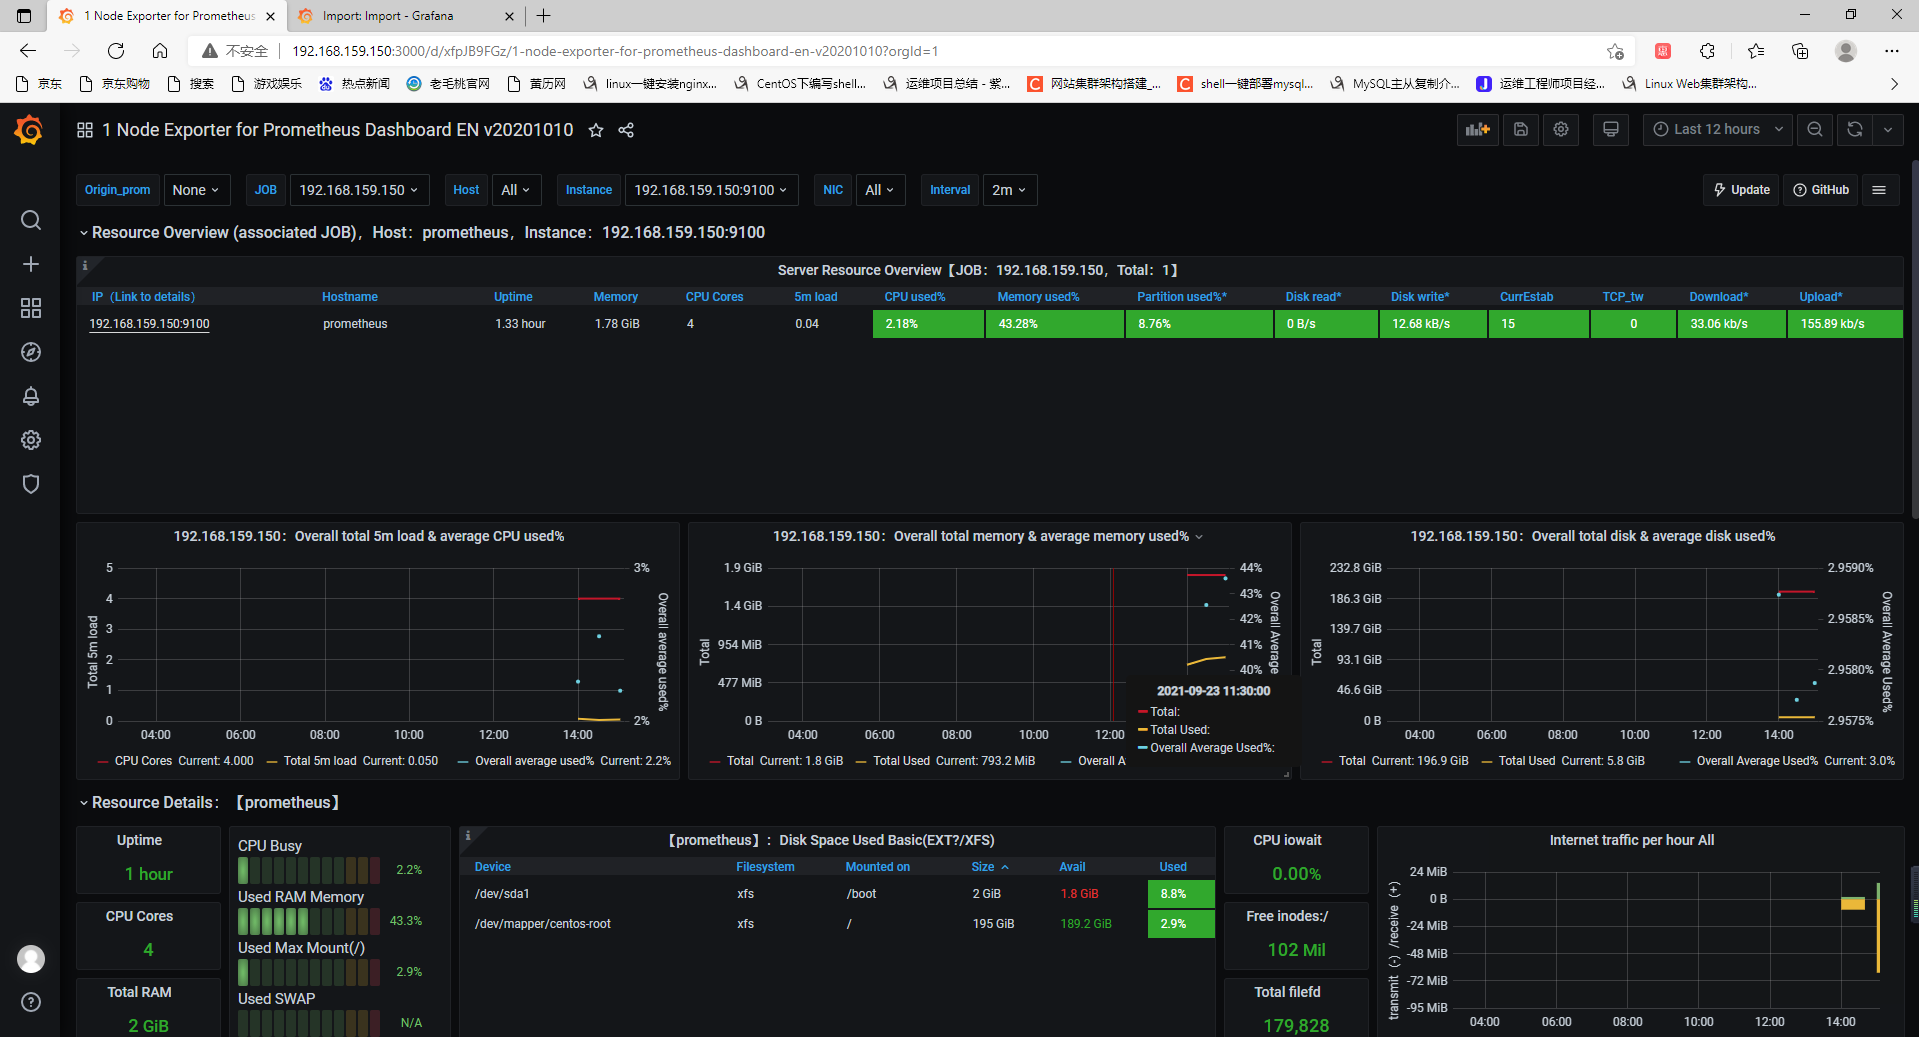
Task: Open the refresh interval dropdown arrow
Action: pos(1888,129)
